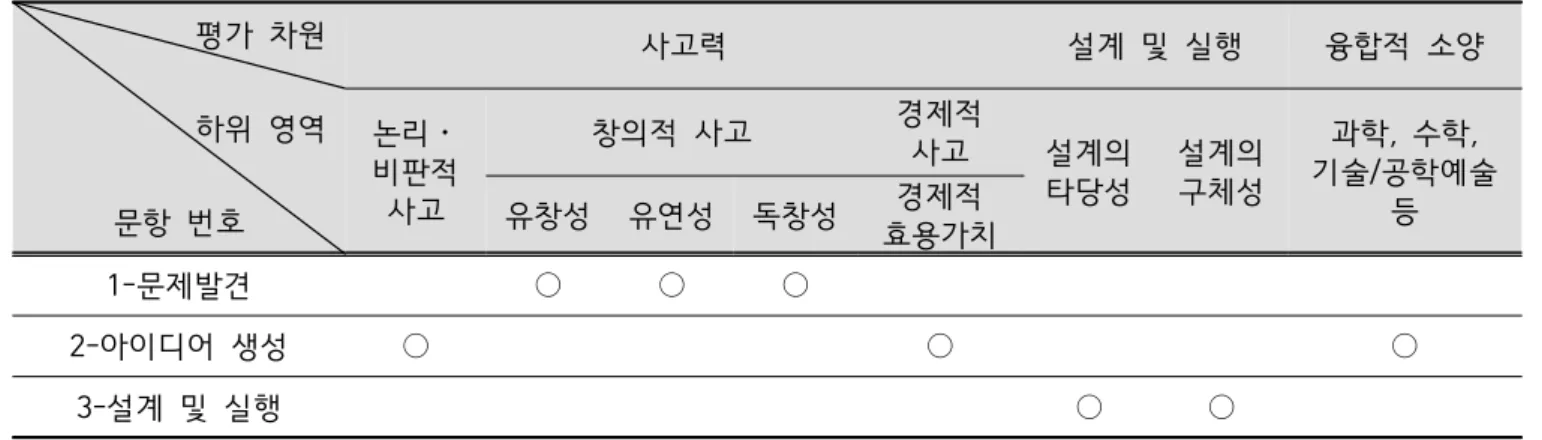1542x440 pixels.
Task: Click the 논리·비판적 사고 column header
Action: 416,173
